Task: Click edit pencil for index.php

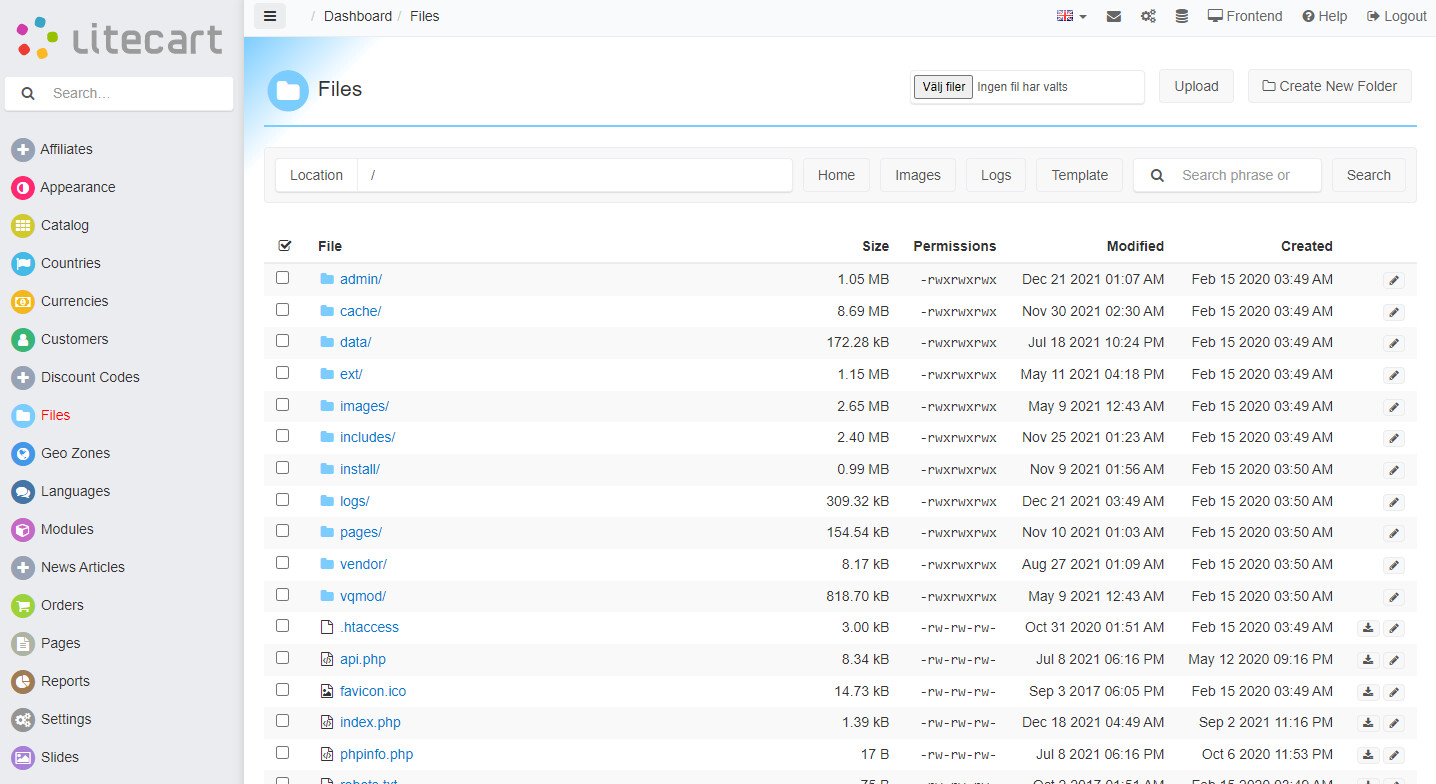Action: click(1394, 723)
